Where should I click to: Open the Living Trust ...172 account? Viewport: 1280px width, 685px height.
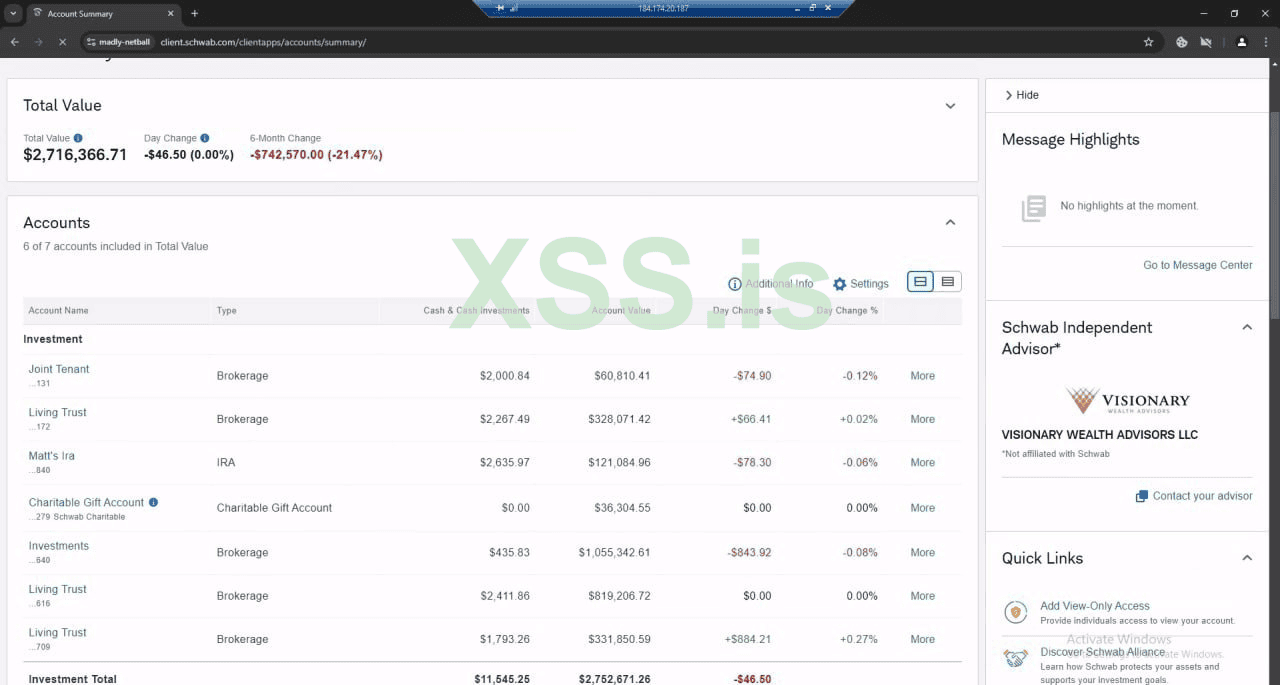click(x=57, y=412)
